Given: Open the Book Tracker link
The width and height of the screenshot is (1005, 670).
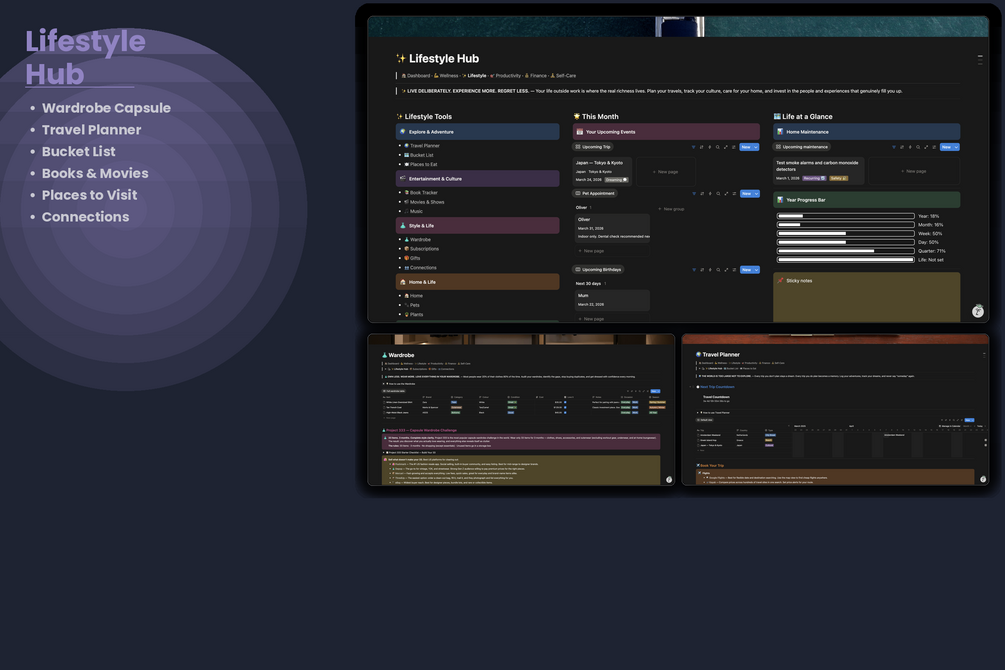Looking at the screenshot, I should pos(420,192).
